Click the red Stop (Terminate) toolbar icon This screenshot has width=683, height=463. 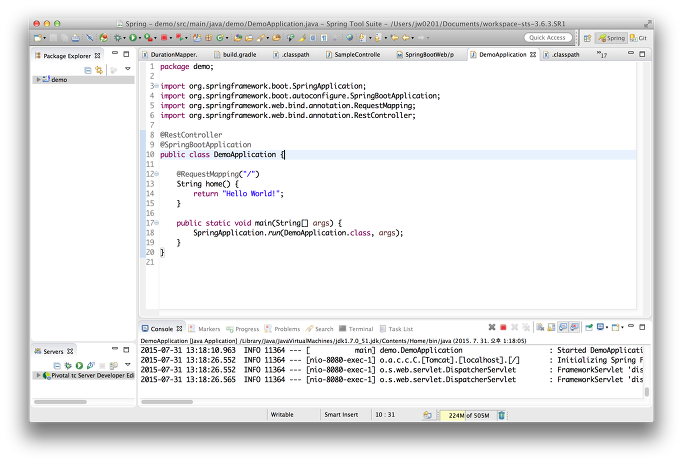[x=164, y=38]
